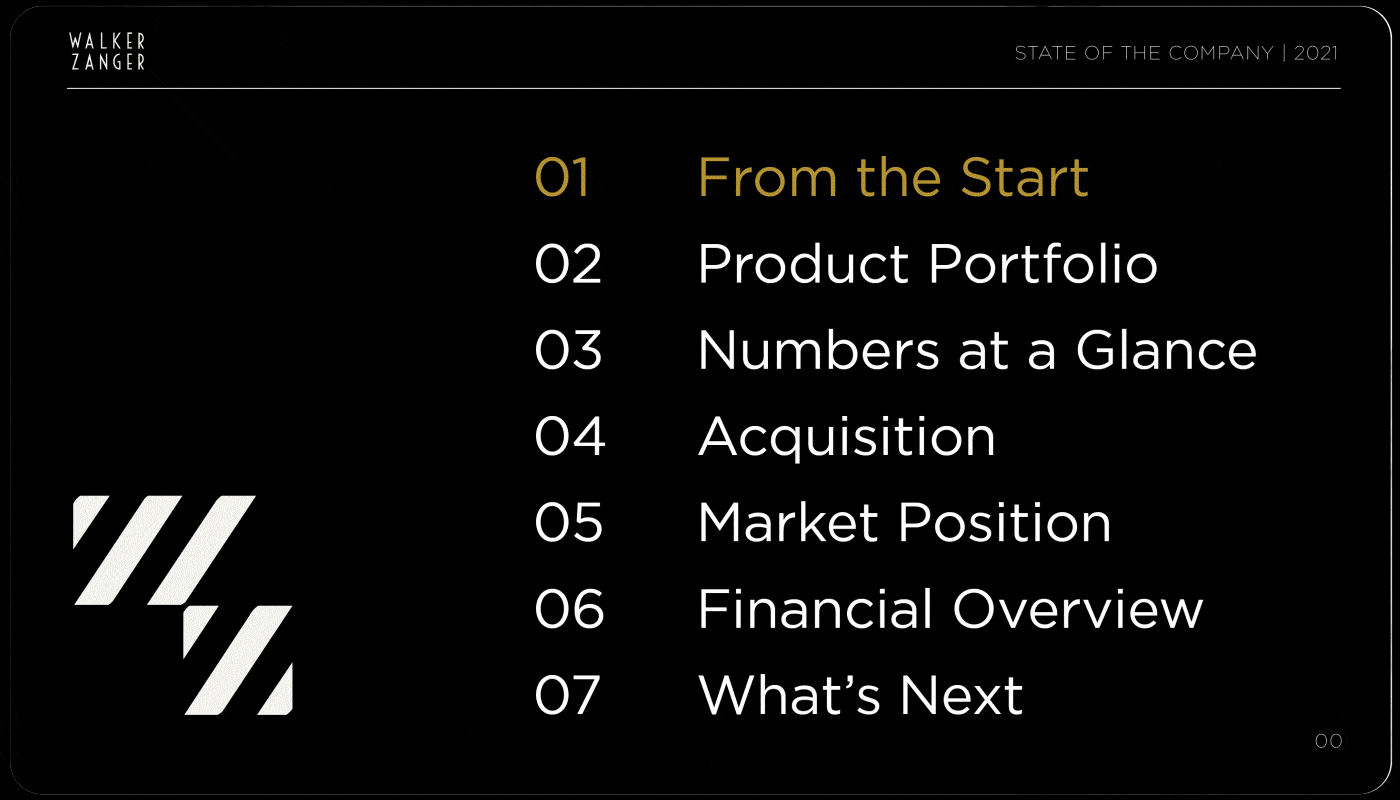Select the 03 section number

pos(568,350)
